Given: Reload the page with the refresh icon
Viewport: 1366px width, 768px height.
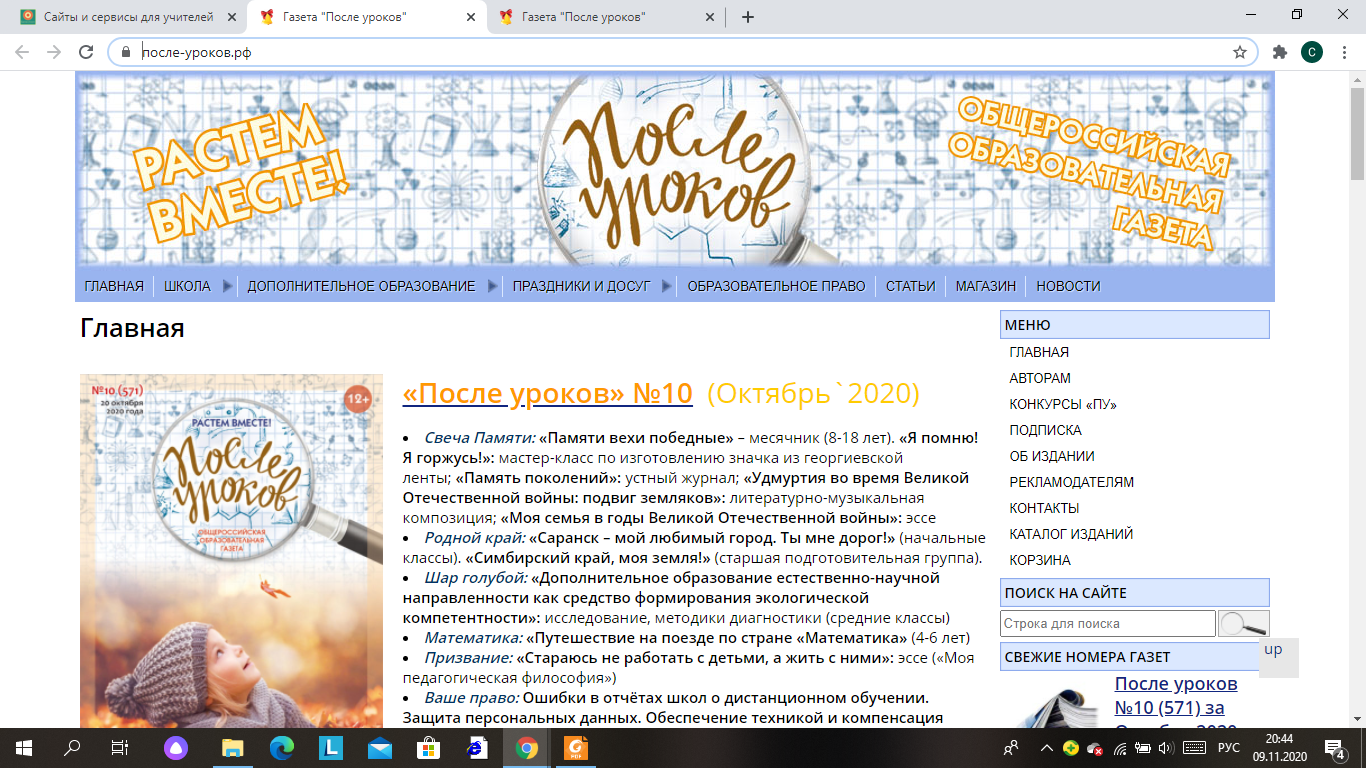Looking at the screenshot, I should pos(86,52).
